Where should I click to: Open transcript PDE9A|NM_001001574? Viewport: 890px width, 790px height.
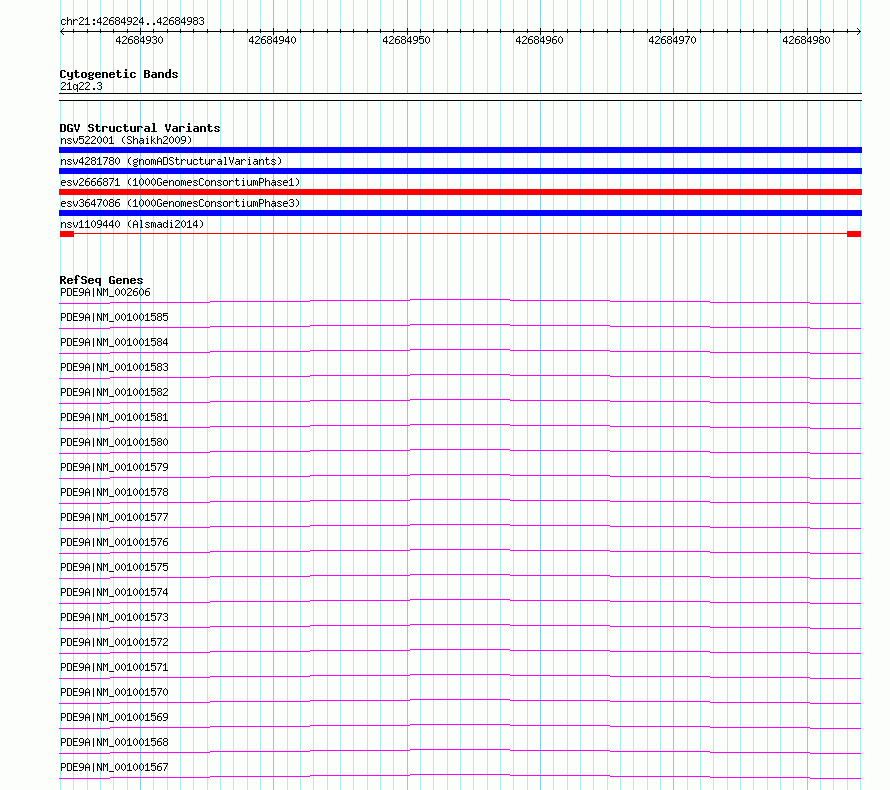114,592
